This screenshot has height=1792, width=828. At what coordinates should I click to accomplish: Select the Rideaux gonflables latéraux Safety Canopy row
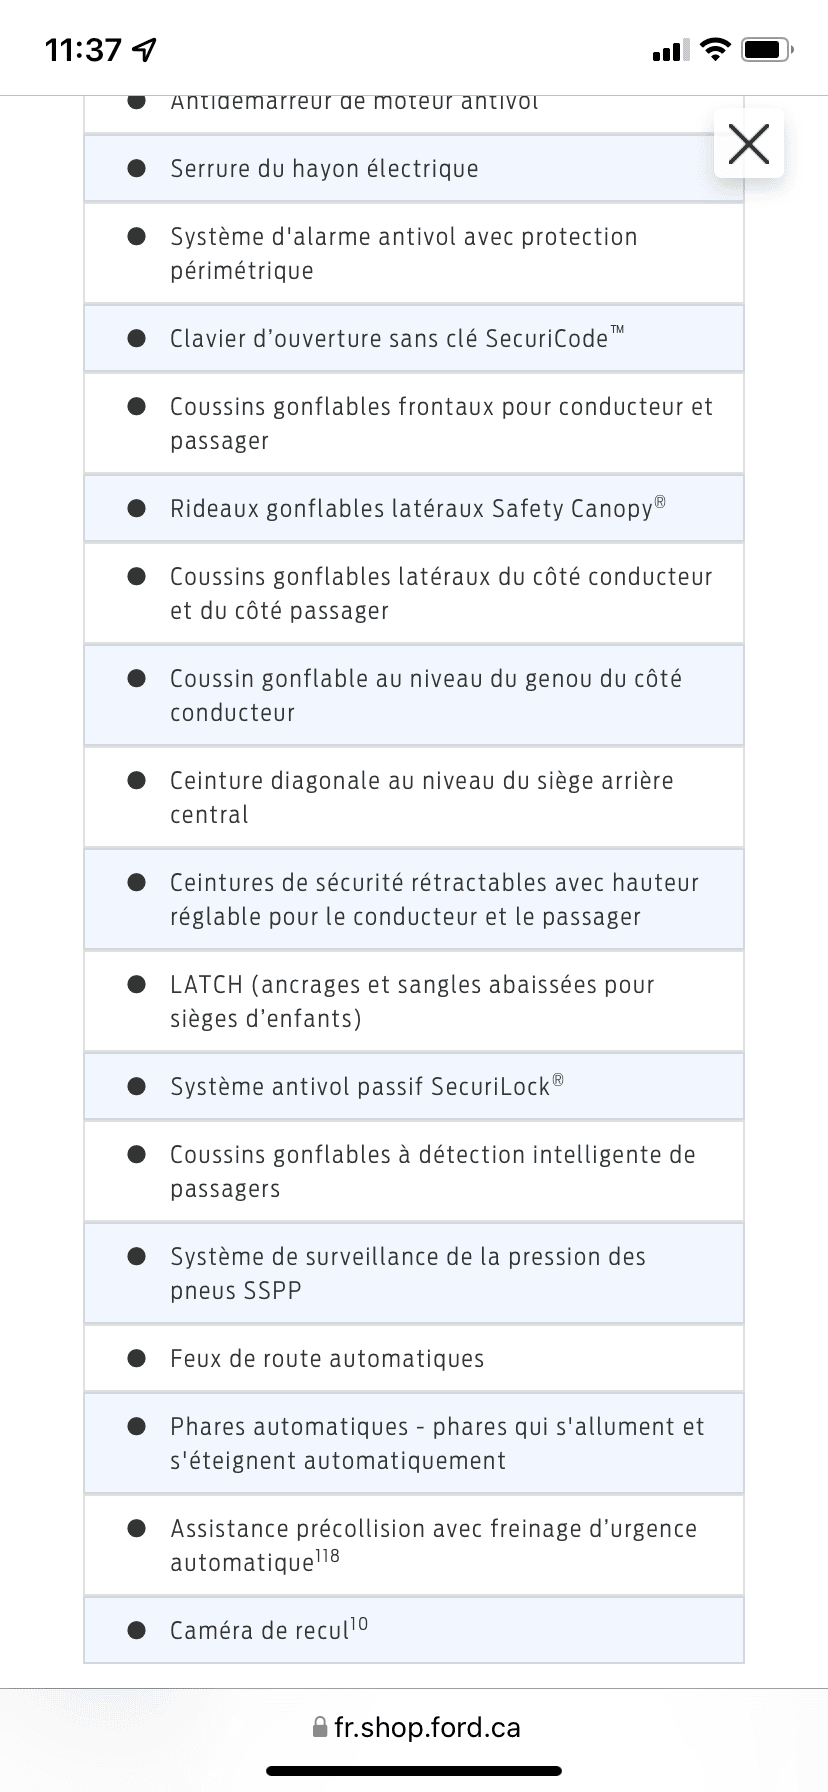[x=414, y=508]
